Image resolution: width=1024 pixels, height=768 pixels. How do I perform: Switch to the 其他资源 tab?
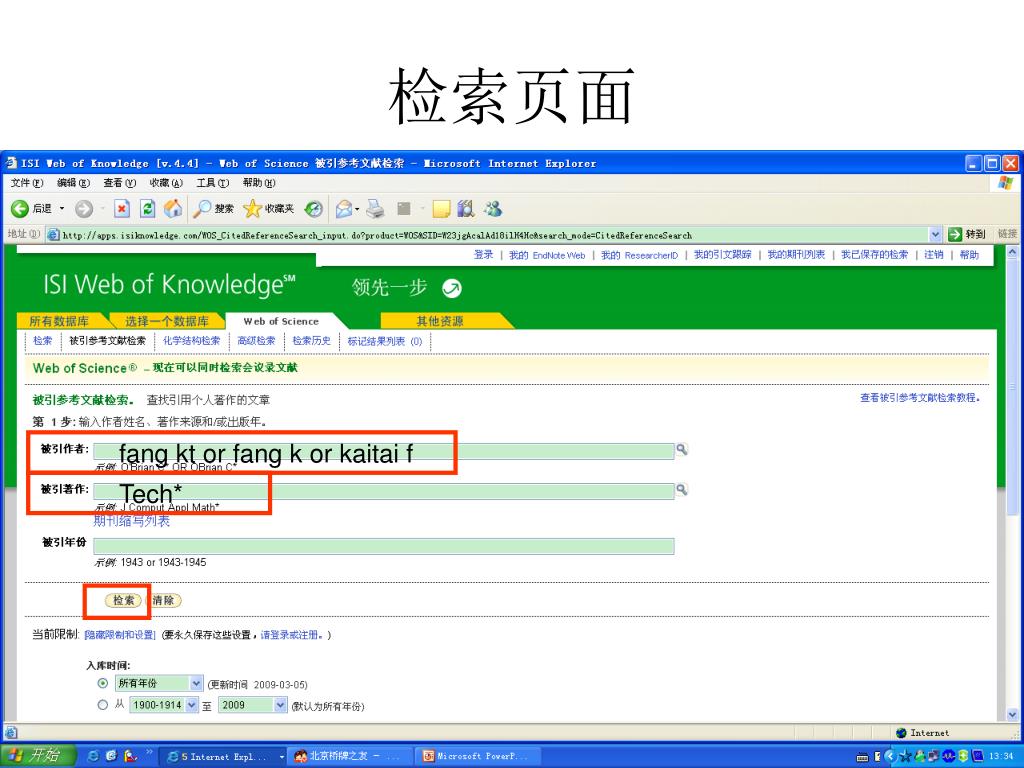pos(440,321)
